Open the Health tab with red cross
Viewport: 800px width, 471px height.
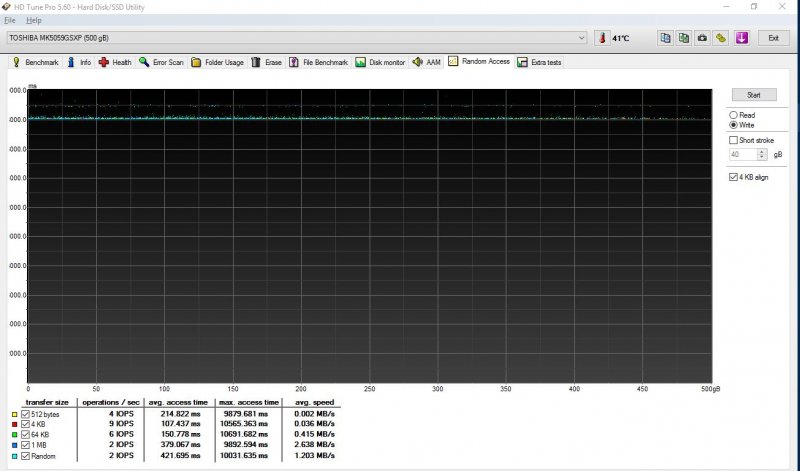[114, 62]
